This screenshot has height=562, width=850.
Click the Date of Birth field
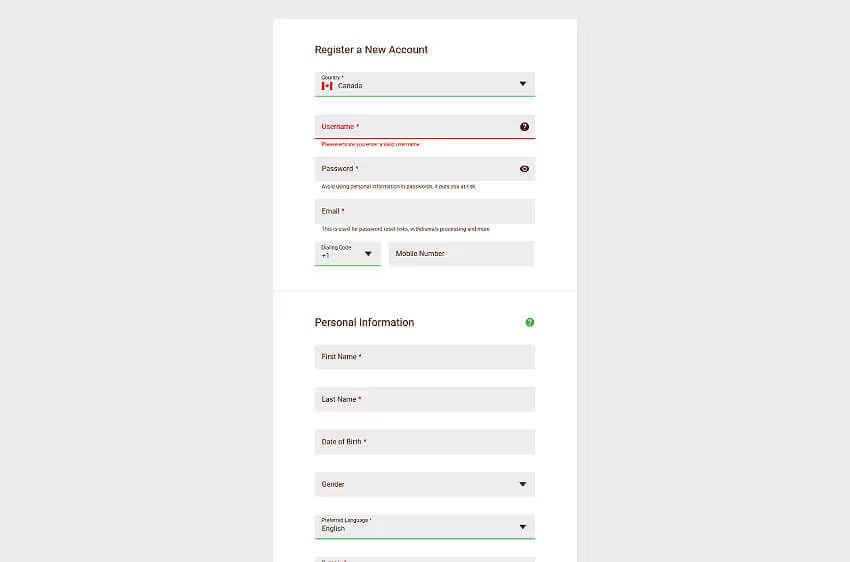tap(424, 442)
